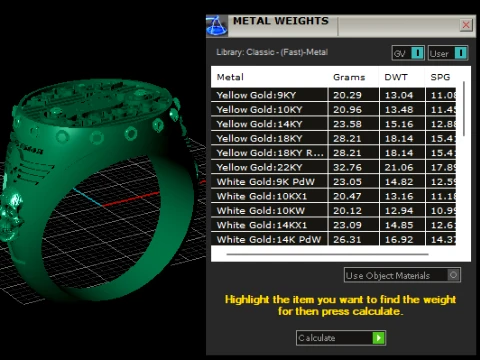Click the Library: Classic-(Fast)-Metal label

(272, 52)
